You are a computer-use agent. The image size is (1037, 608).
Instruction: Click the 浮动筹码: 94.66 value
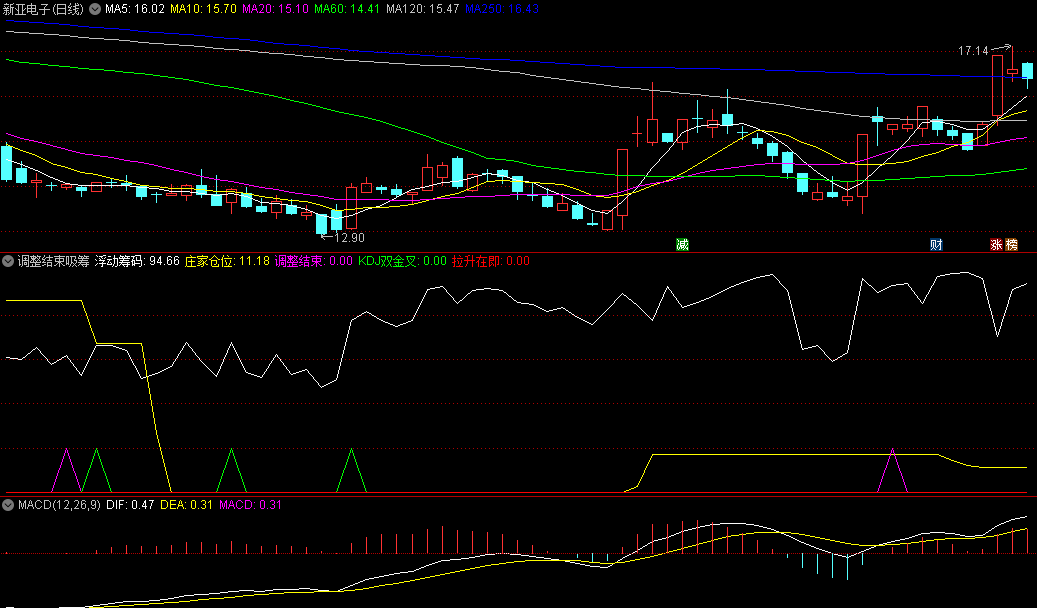pos(137,261)
